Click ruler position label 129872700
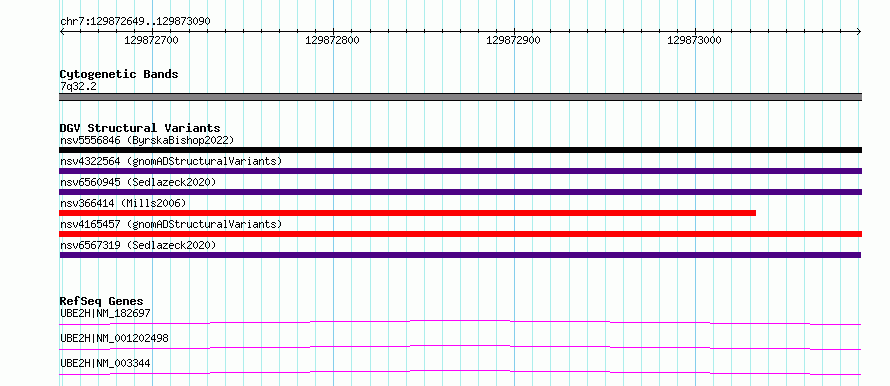 [151, 40]
